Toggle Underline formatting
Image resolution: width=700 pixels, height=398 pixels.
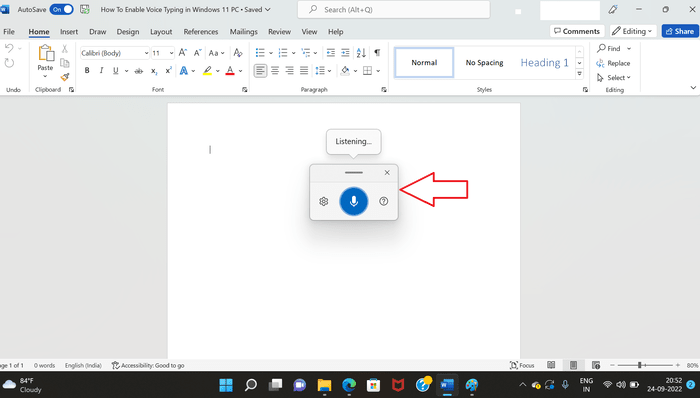click(116, 70)
